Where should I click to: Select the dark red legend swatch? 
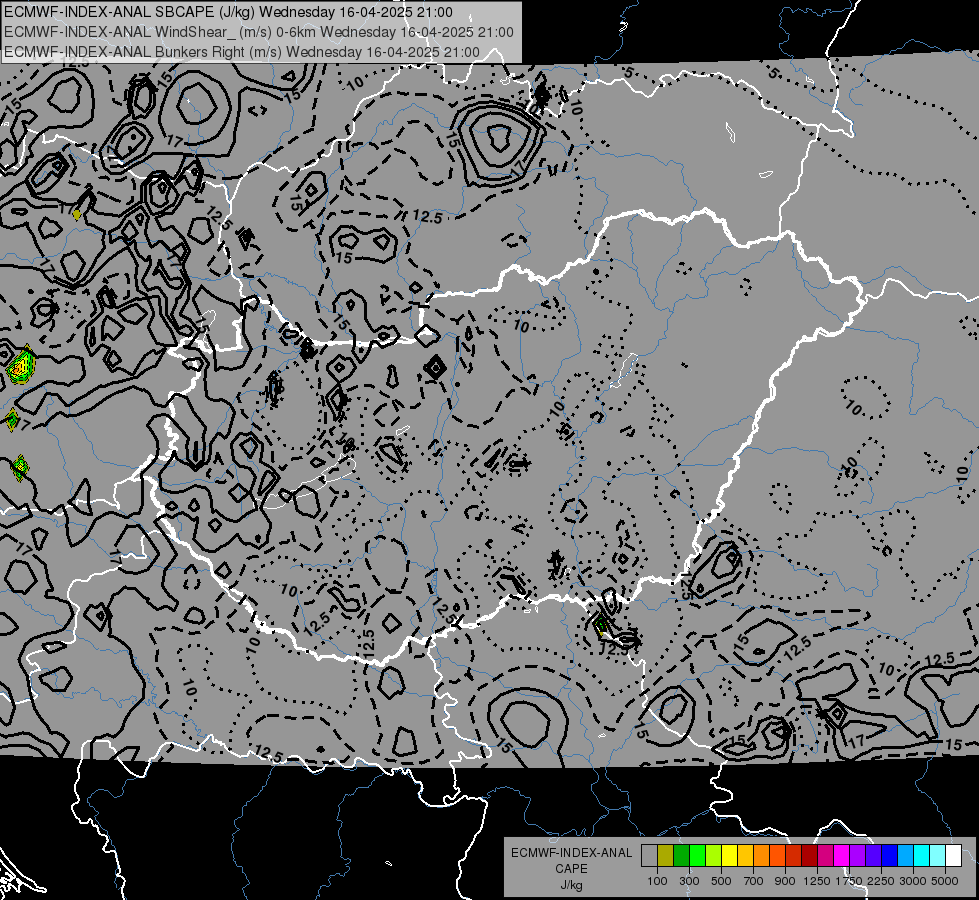point(809,856)
